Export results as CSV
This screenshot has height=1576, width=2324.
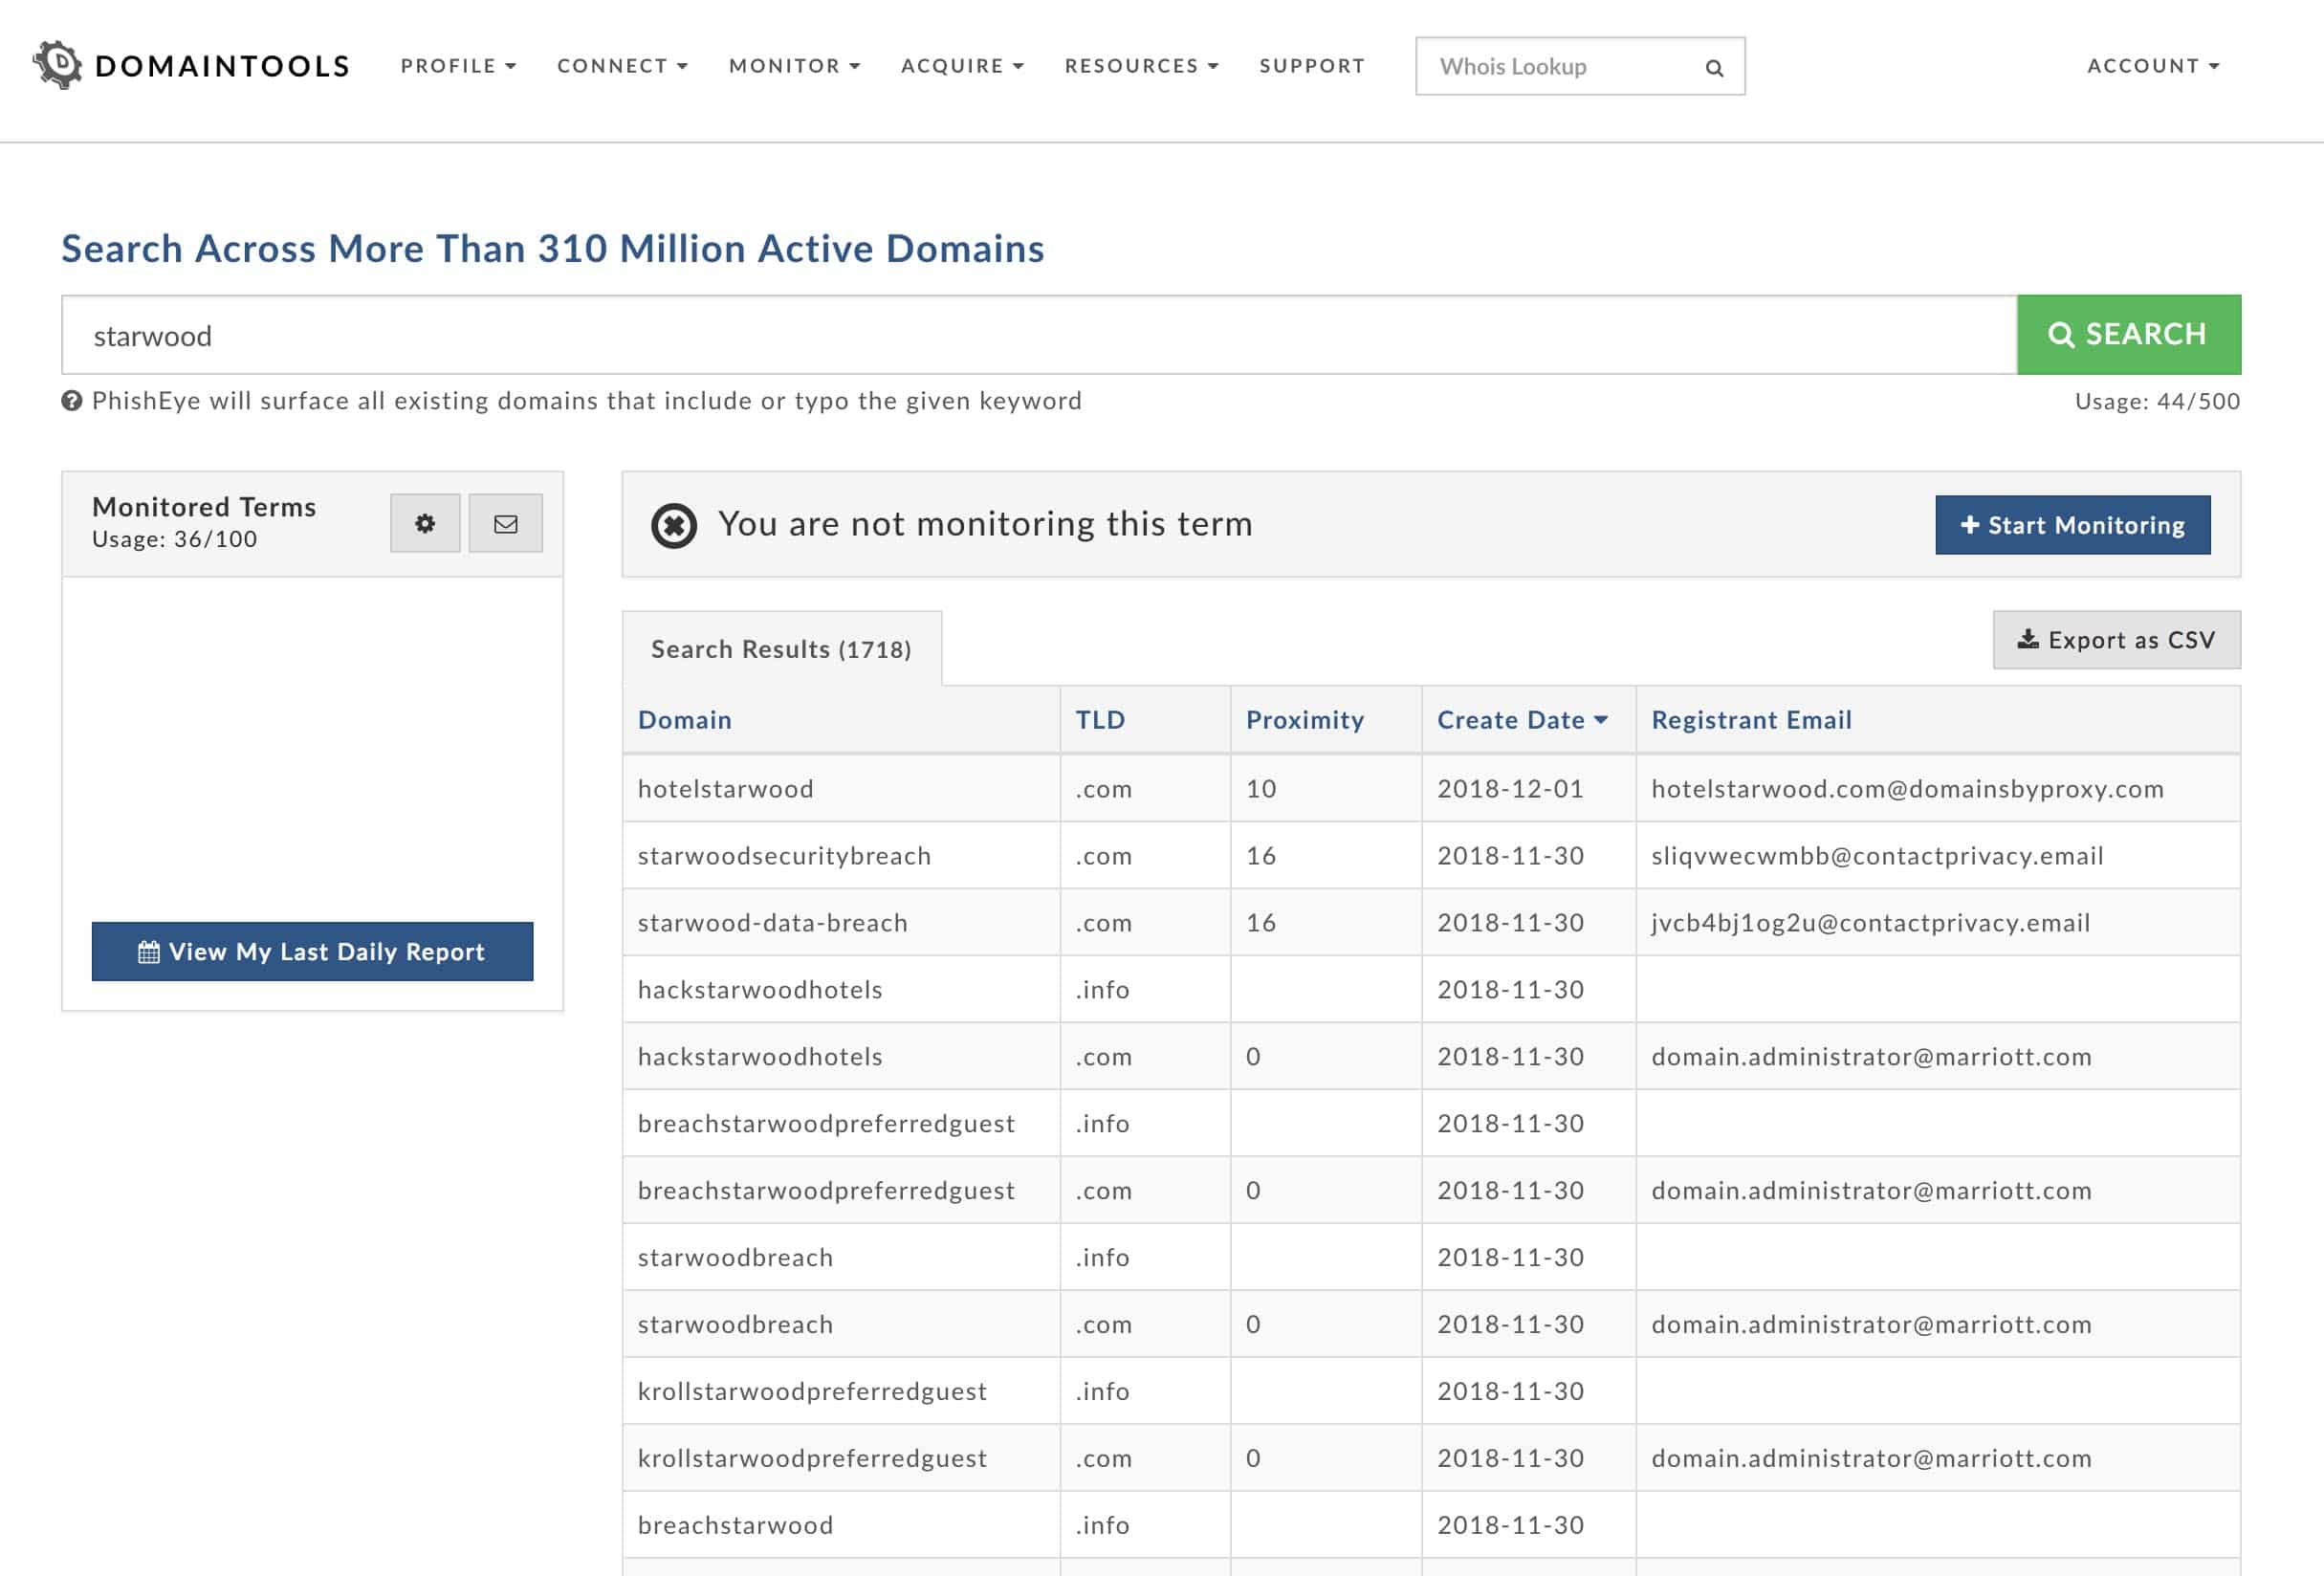point(2116,640)
